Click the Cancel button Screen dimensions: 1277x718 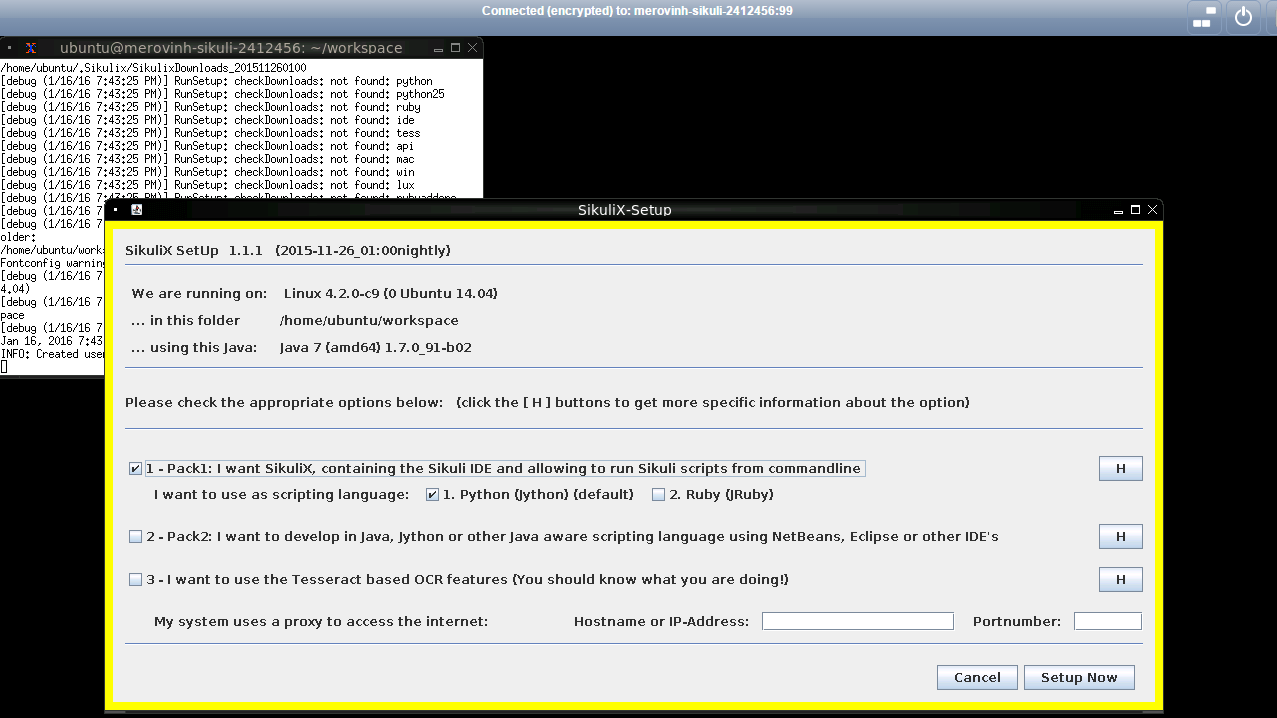coord(977,677)
